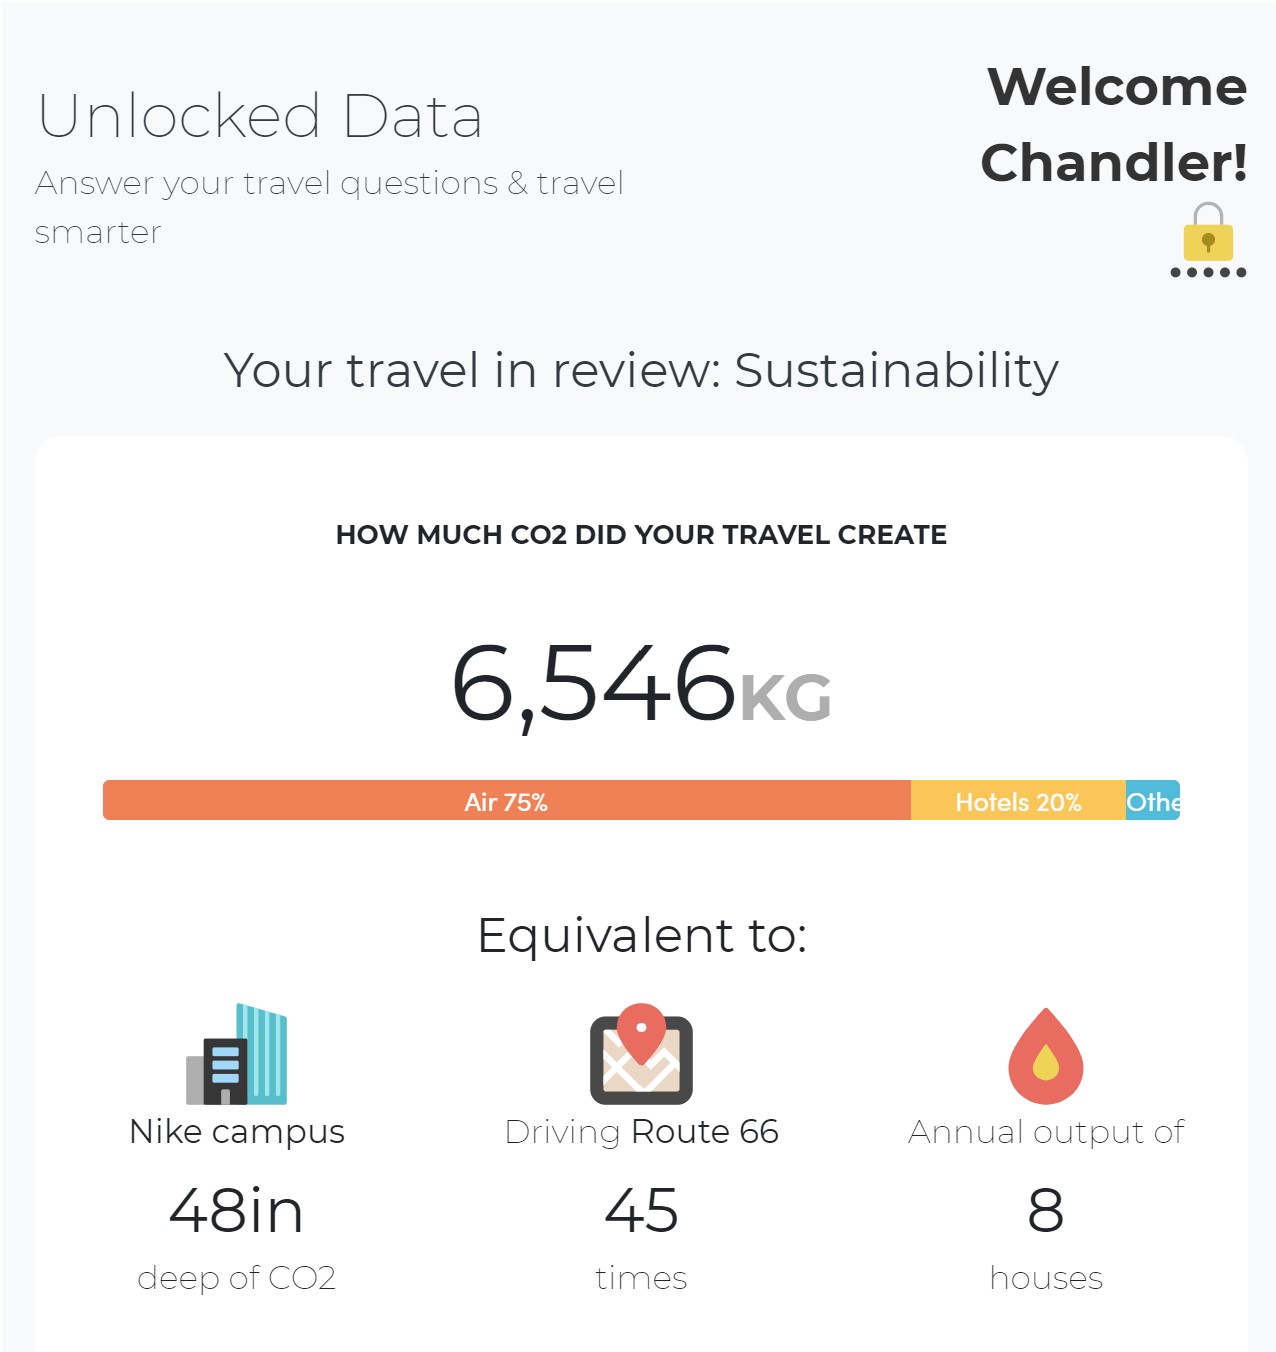Select the yellow Hotels 20% bar segment
Image resolution: width=1276 pixels, height=1352 pixels.
coord(1018,800)
